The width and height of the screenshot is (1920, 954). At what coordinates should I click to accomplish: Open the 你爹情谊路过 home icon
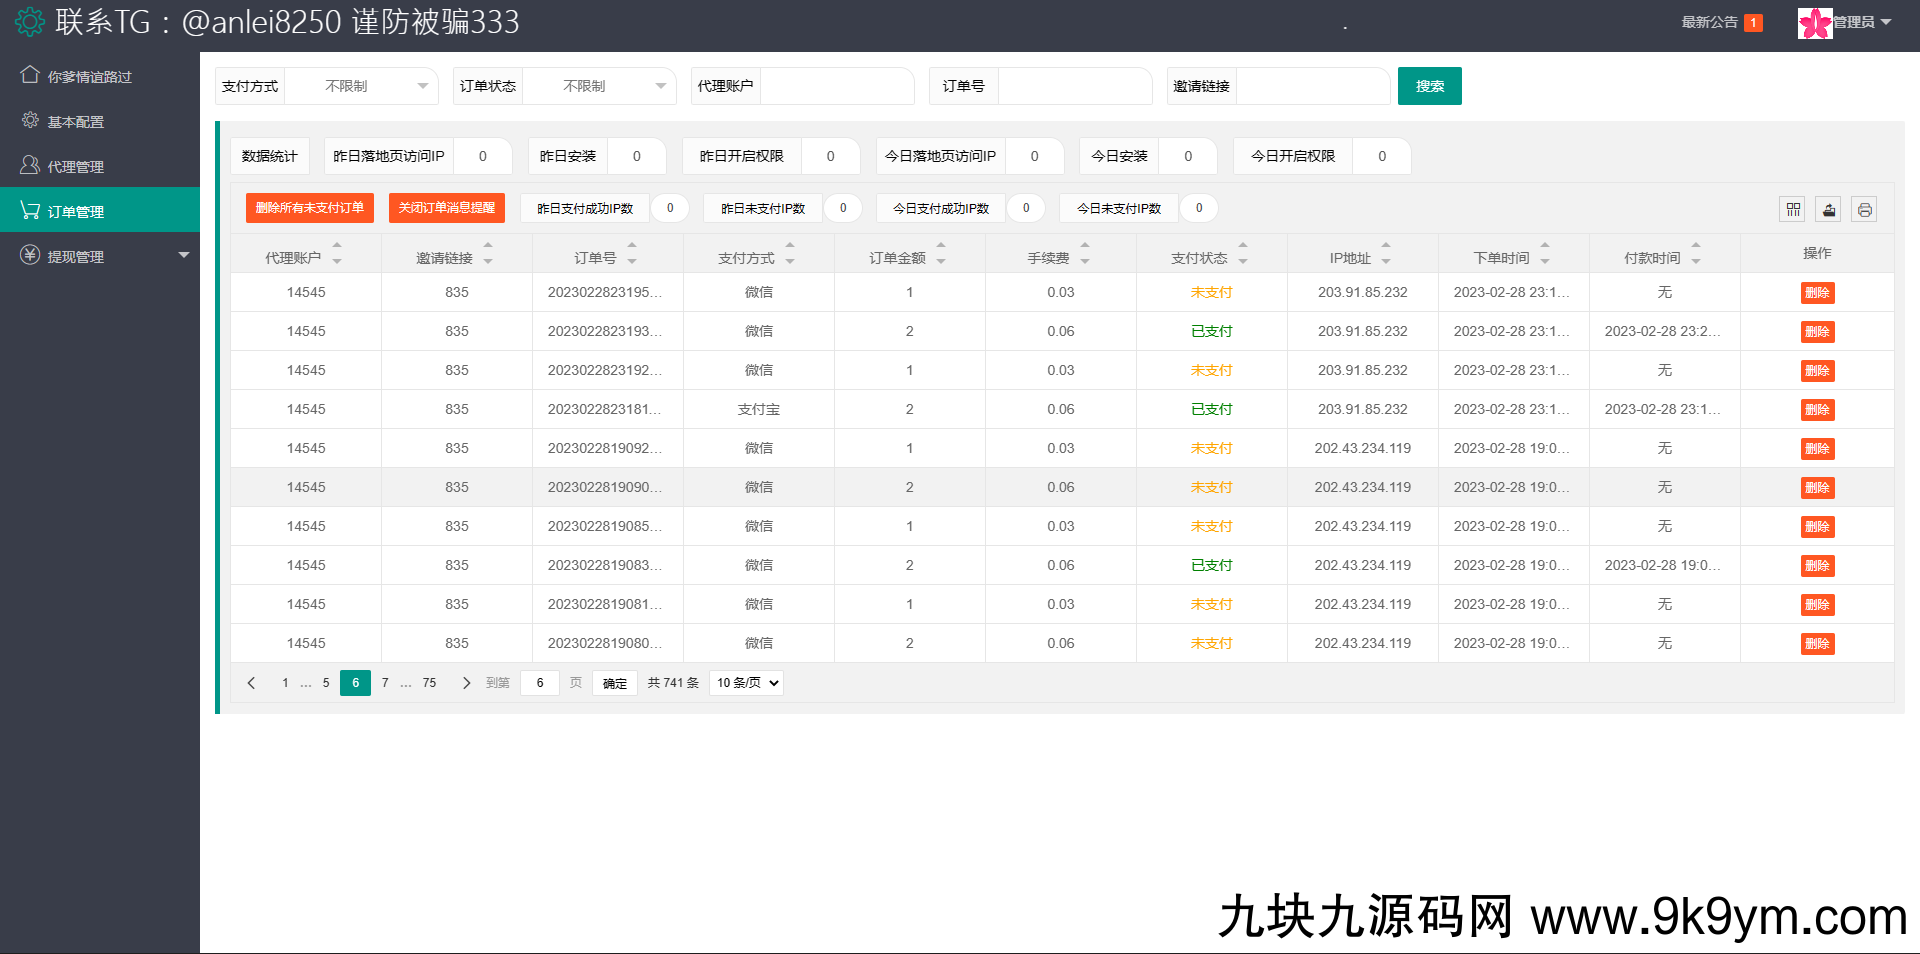tap(27, 75)
